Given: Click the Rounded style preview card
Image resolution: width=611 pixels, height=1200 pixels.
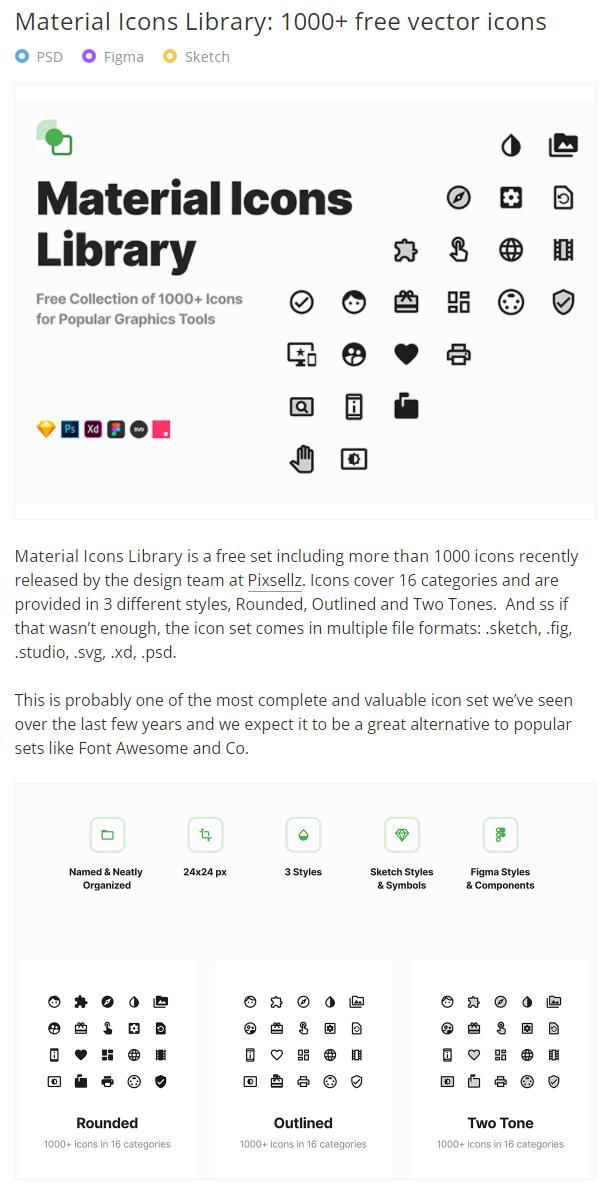Looking at the screenshot, I should 107,1060.
